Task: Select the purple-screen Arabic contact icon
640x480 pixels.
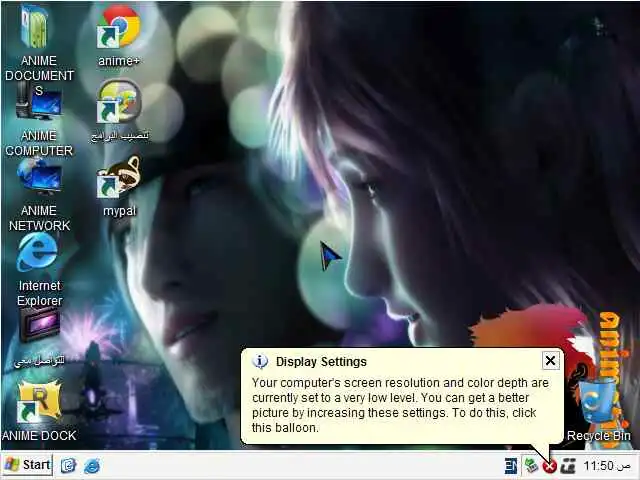Action: [x=40, y=325]
